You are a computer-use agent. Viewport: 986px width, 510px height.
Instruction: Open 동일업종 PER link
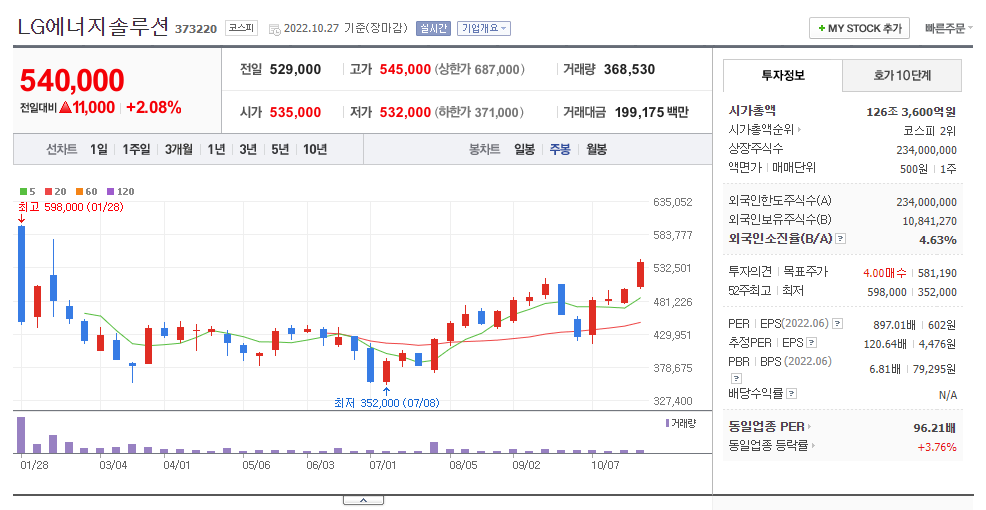767,426
